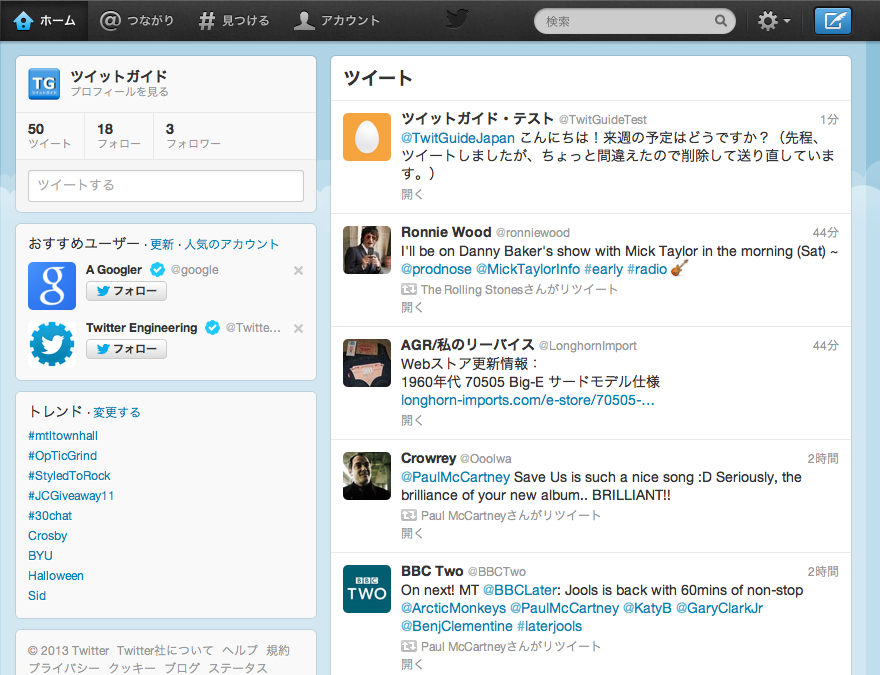880x675 pixels.
Task: Click Crowrey's avatar photo
Action: point(367,476)
